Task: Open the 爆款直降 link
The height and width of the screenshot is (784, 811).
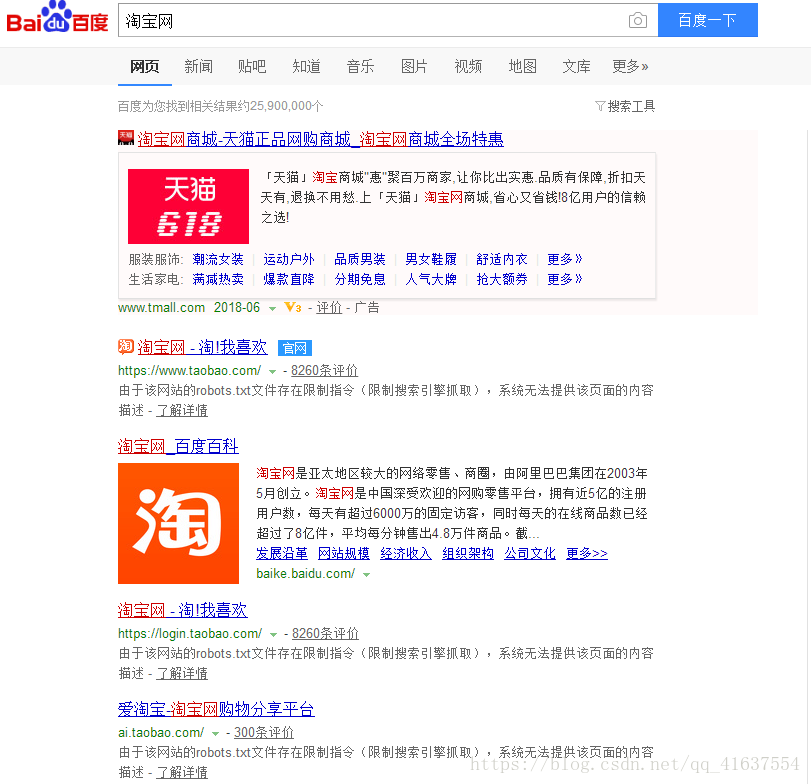Action: [x=289, y=279]
